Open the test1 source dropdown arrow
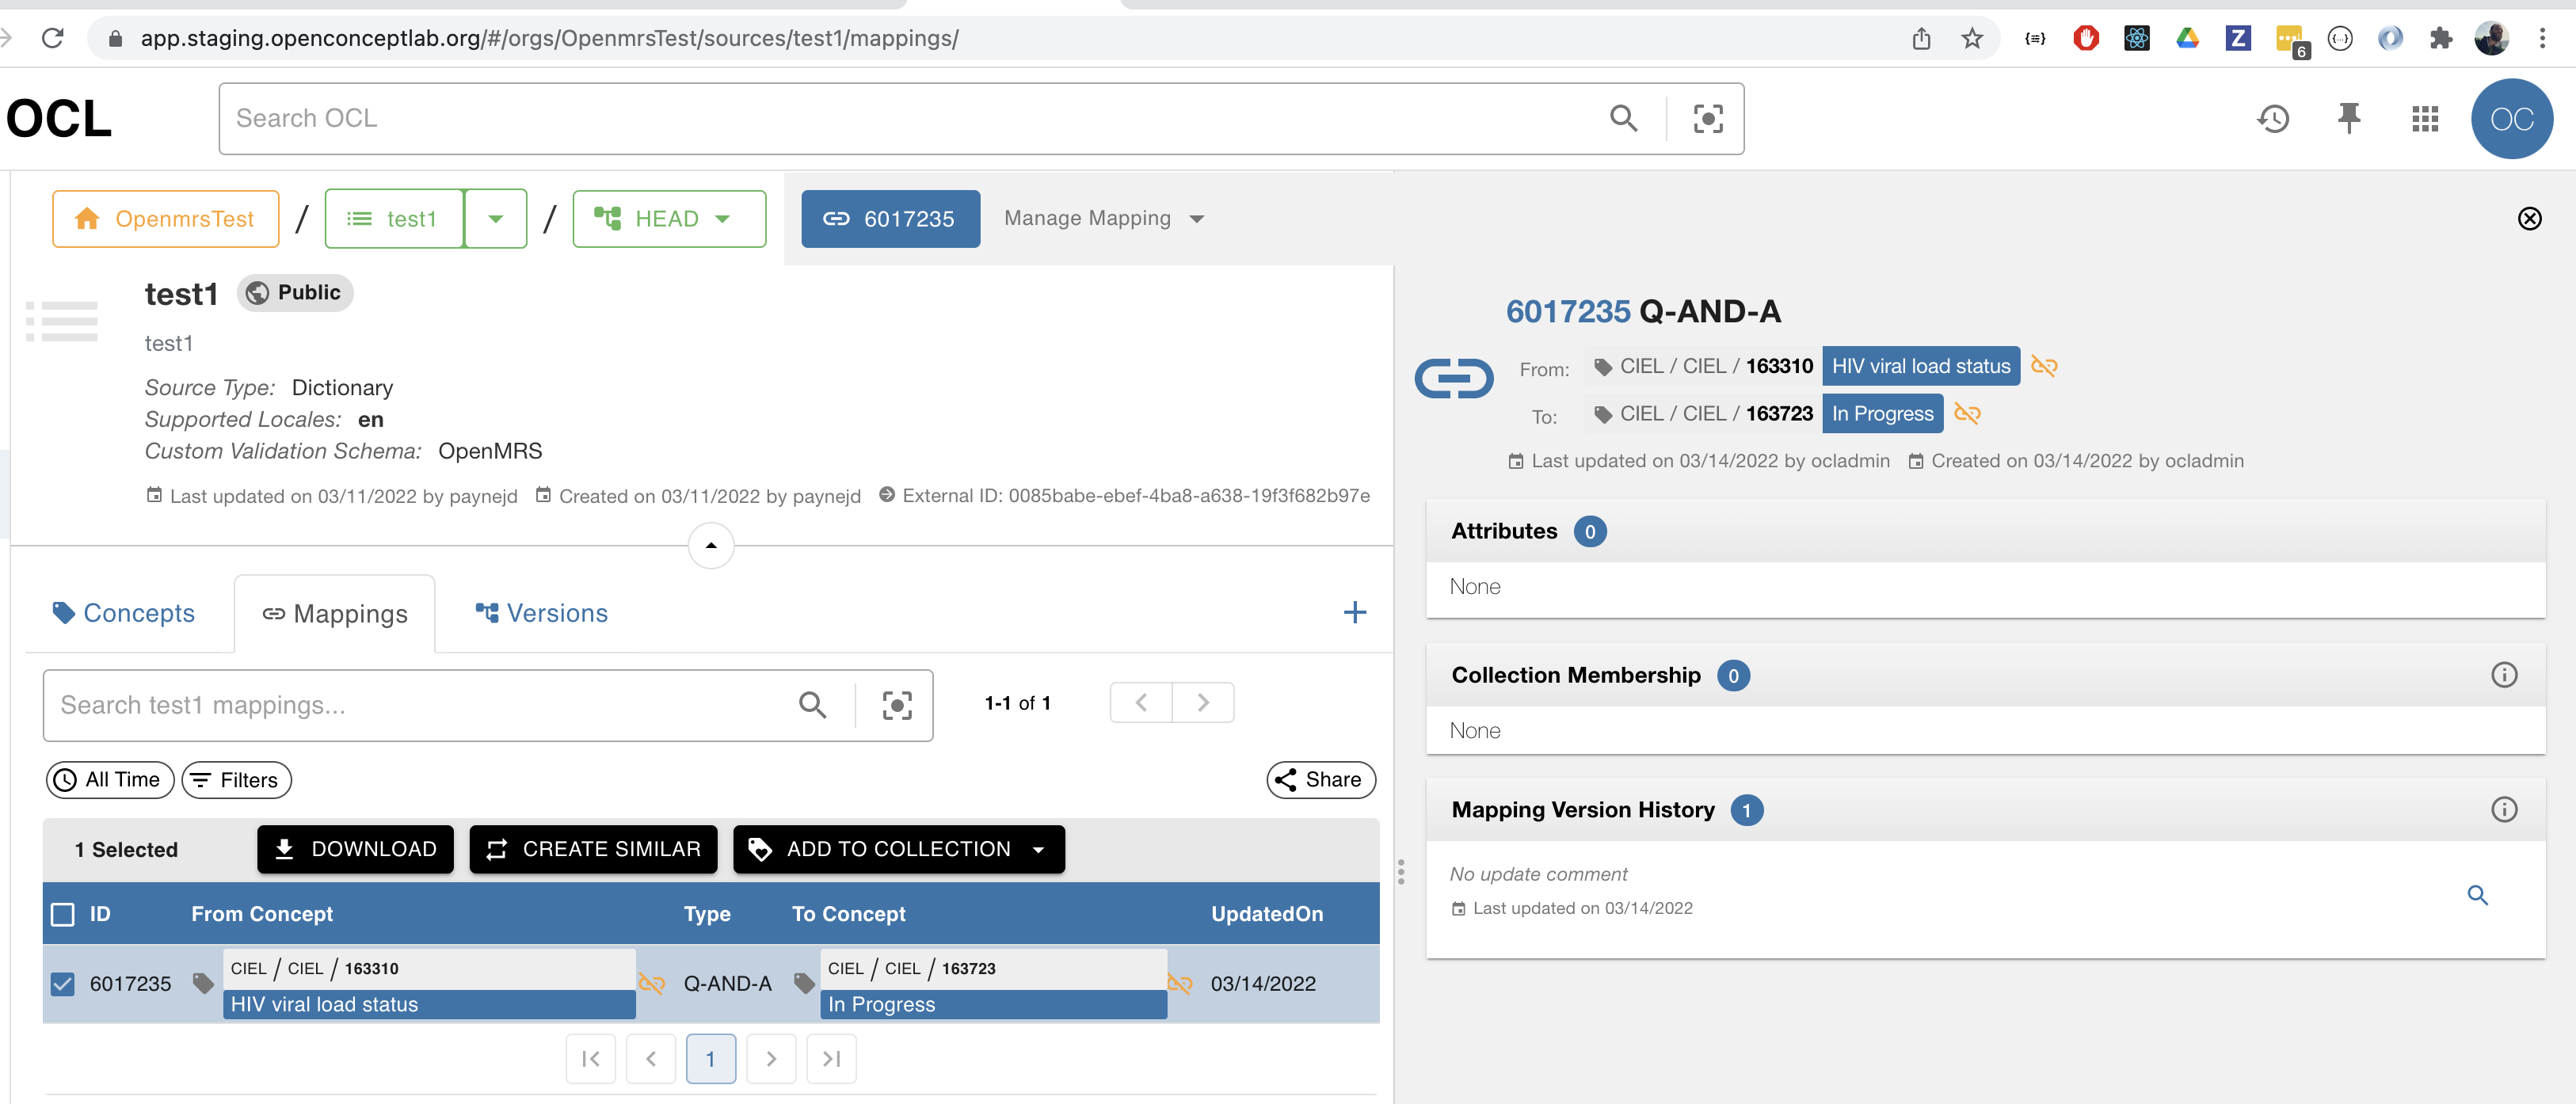 click(496, 218)
